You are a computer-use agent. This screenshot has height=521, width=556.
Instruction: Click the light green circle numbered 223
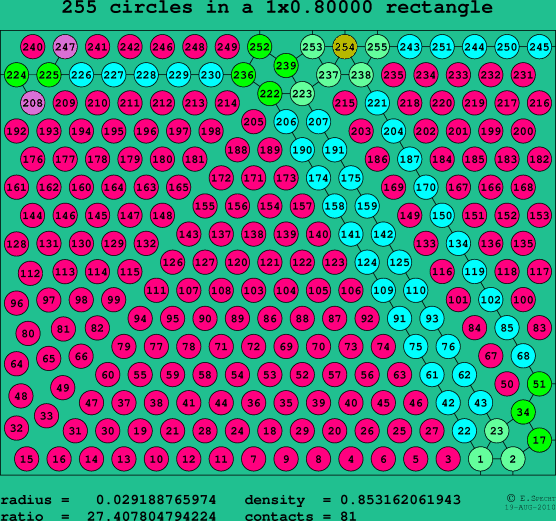(x=302, y=94)
